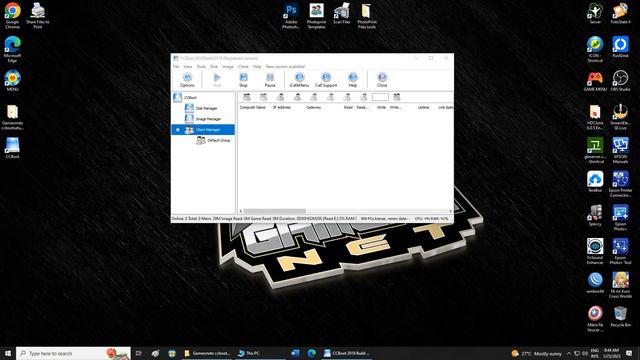Open the Options toolbar button in CCBoot
The width and height of the screenshot is (640, 360).
click(x=187, y=80)
